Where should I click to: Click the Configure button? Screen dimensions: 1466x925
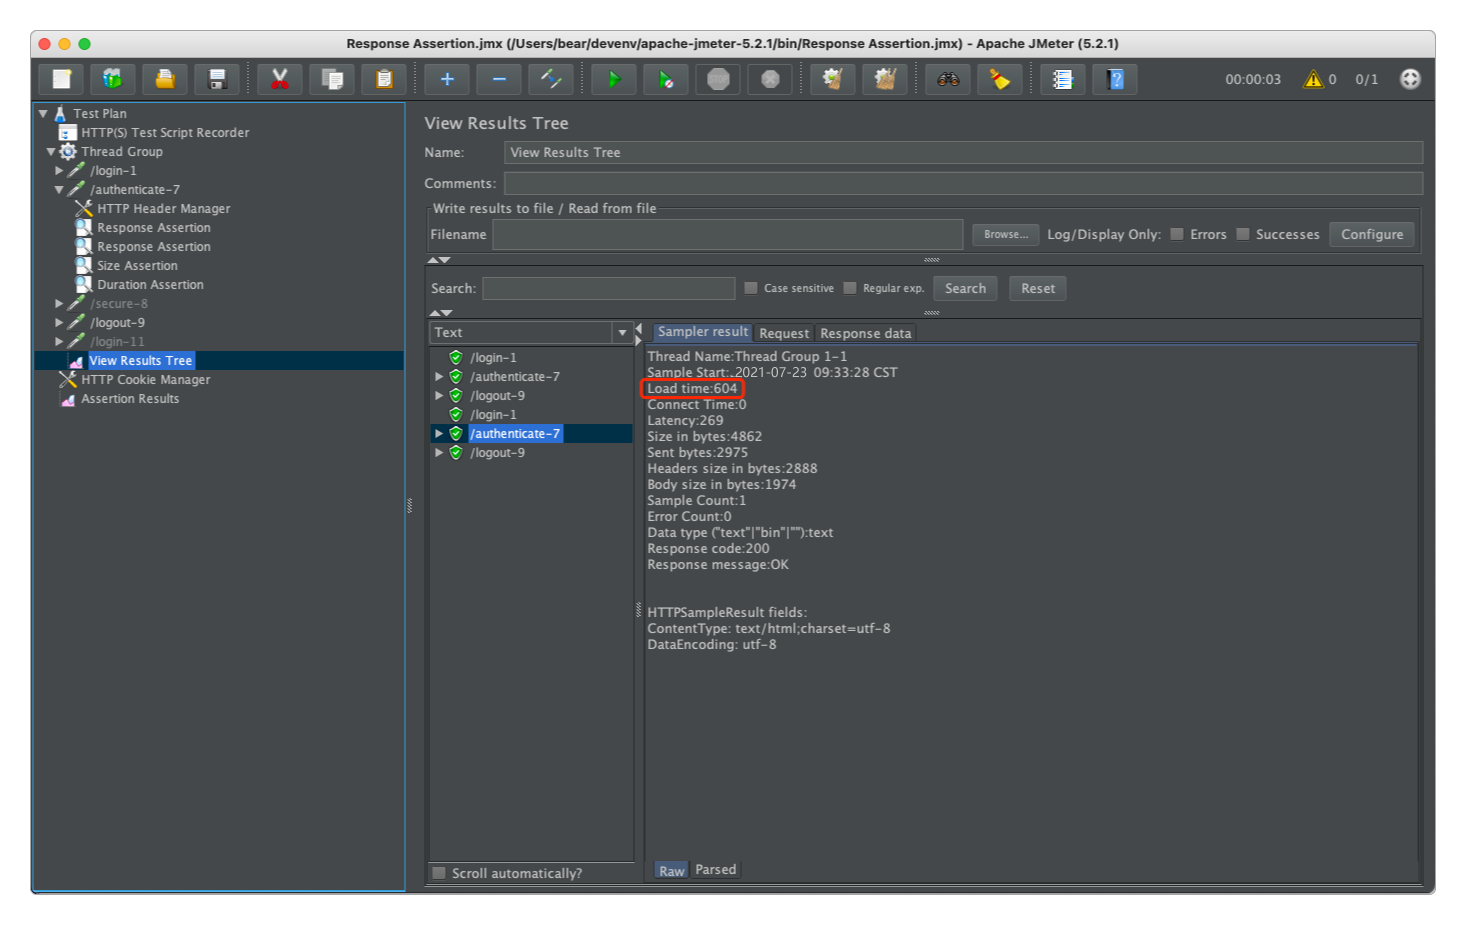[1372, 234]
